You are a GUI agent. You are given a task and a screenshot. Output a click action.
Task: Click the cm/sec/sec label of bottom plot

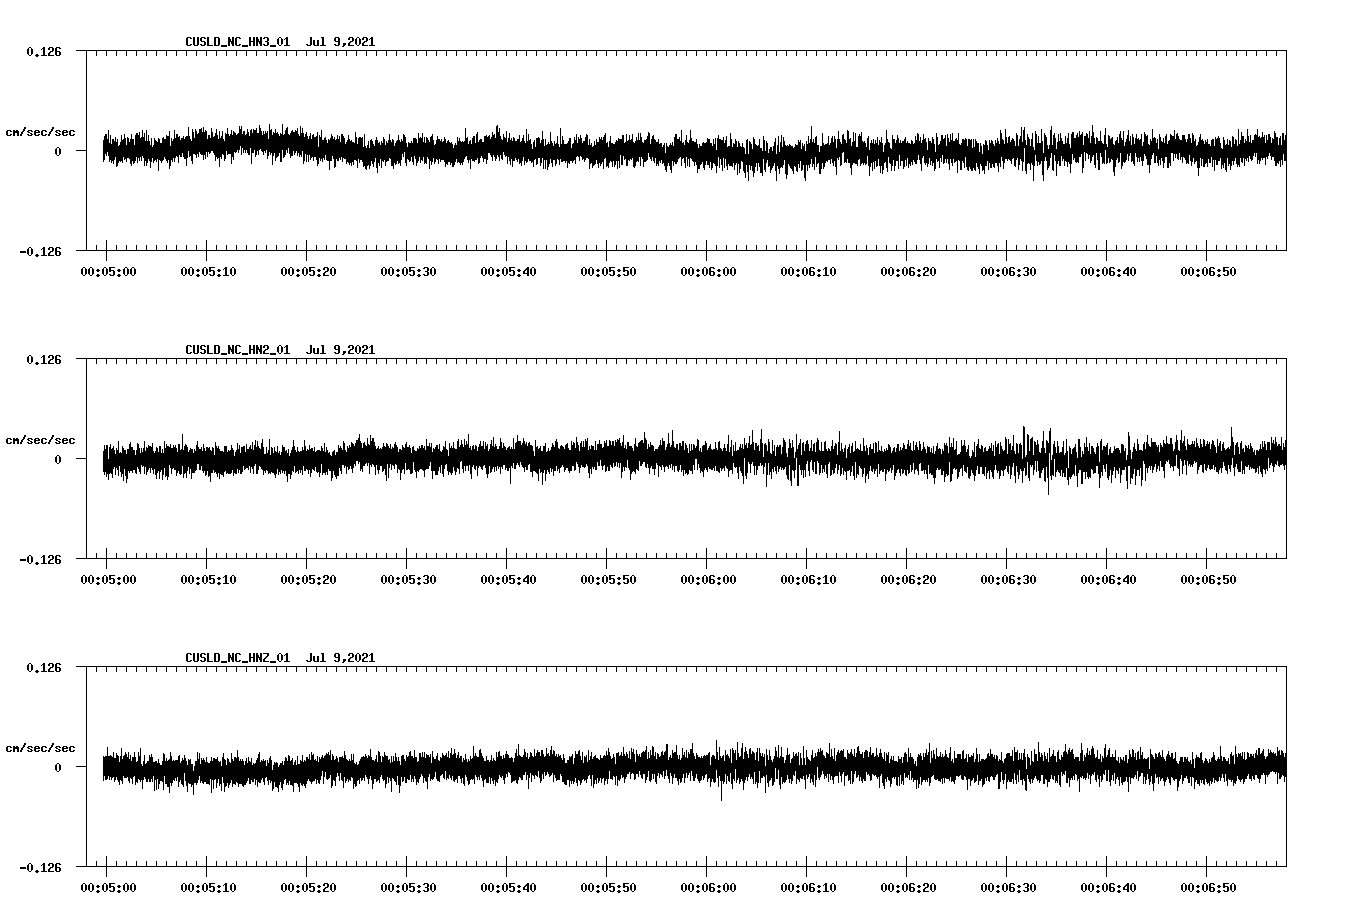click(40, 746)
